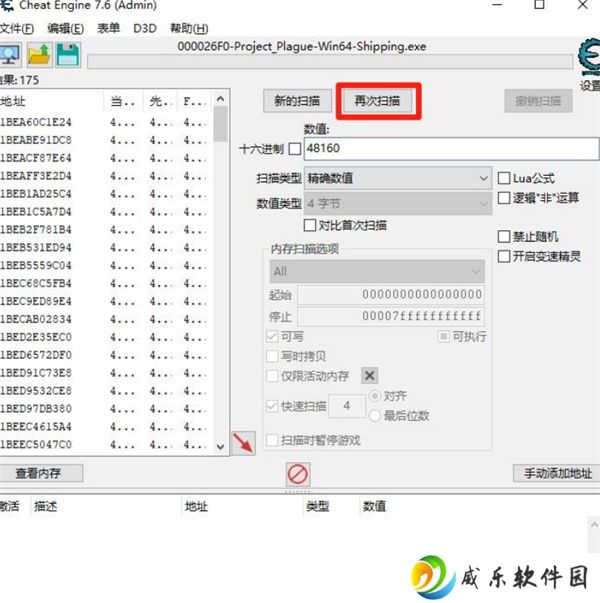This screenshot has height=603, width=600.
Task: Open the 数值类型 dropdown showing 4 字节
Action: click(x=398, y=204)
